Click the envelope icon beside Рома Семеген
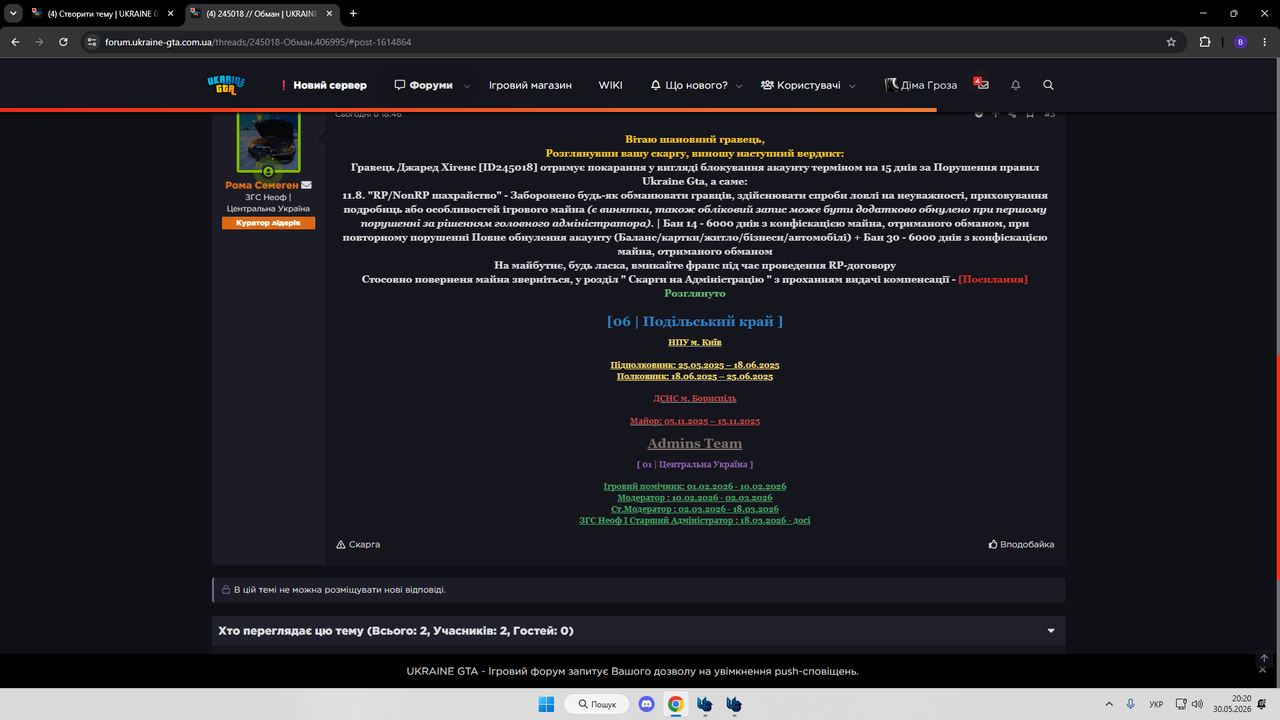1280x720 pixels. (x=307, y=185)
